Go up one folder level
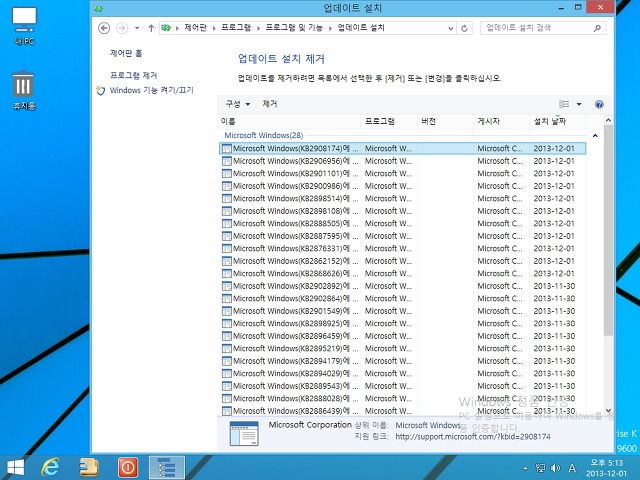Image resolution: width=640 pixels, height=480 pixels. coord(151,28)
